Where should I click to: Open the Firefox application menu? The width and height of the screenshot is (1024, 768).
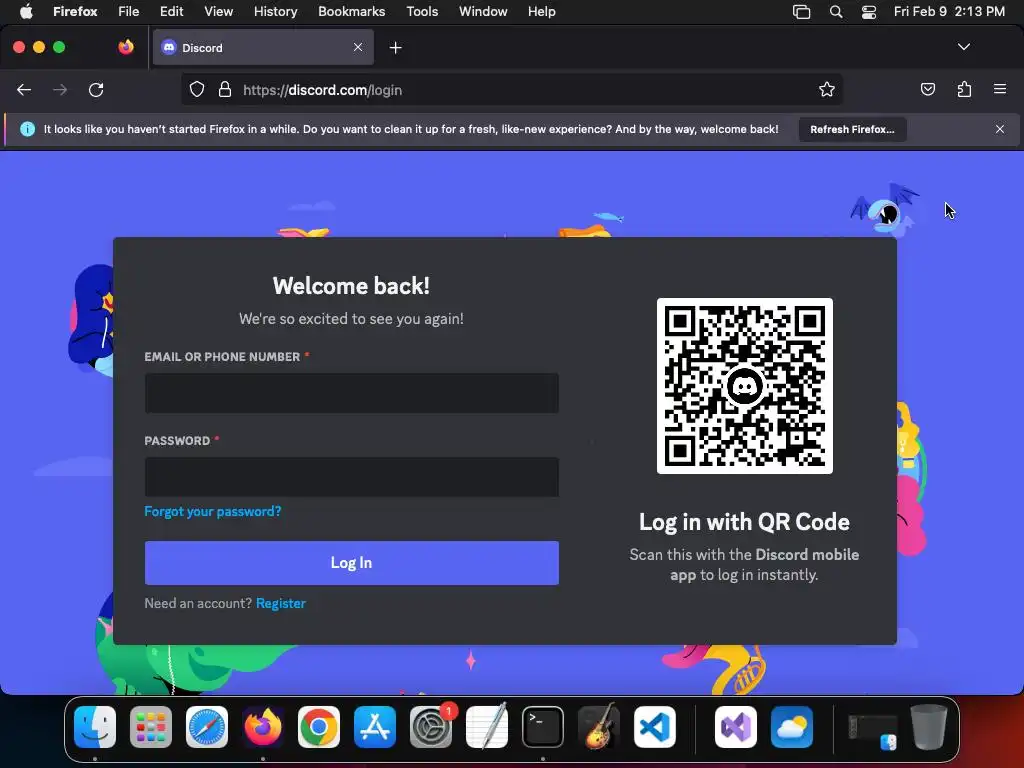[x=75, y=12]
